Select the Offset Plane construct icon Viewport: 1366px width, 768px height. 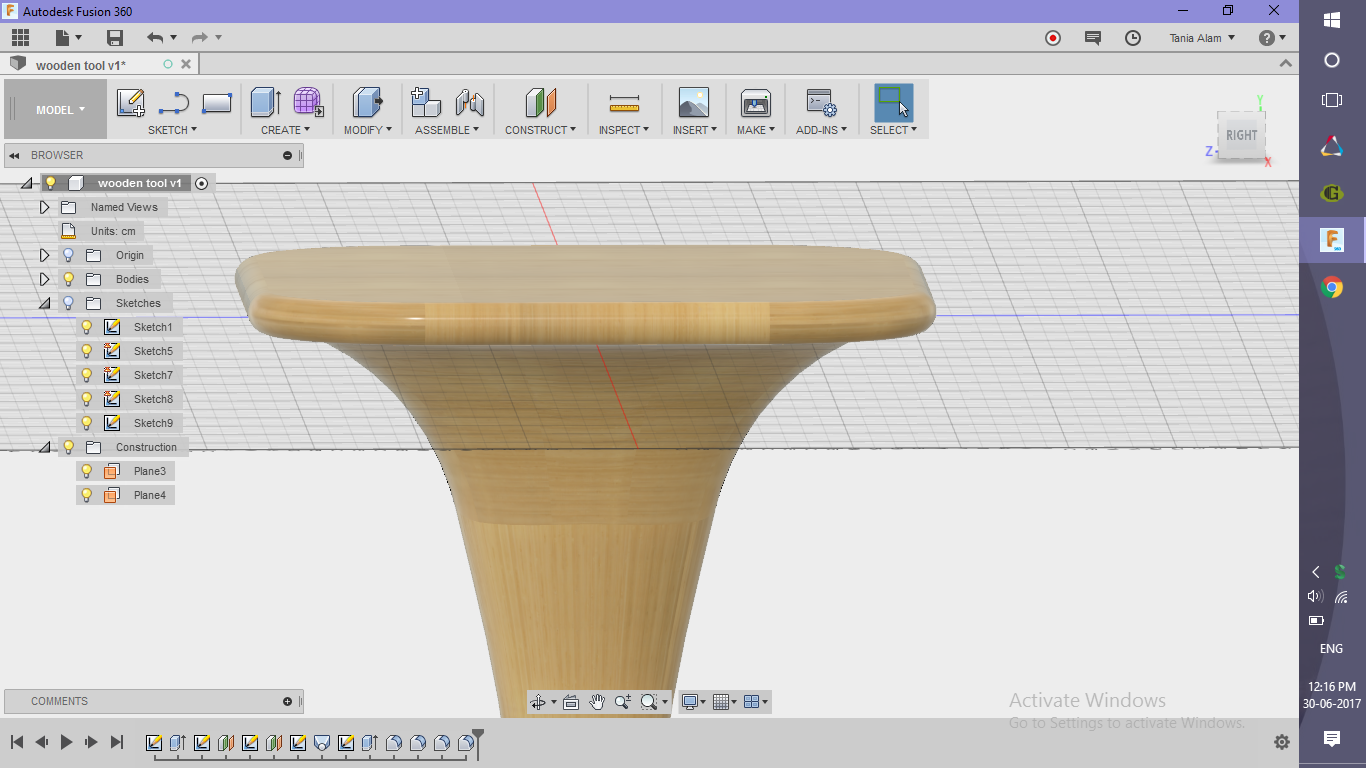[x=540, y=103]
